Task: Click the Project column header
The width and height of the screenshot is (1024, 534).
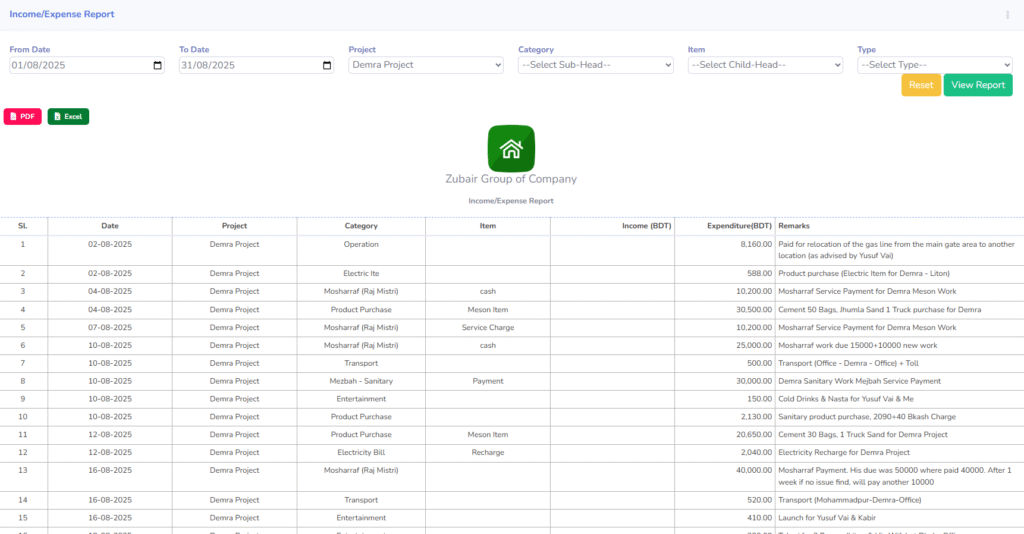Action: tap(234, 226)
